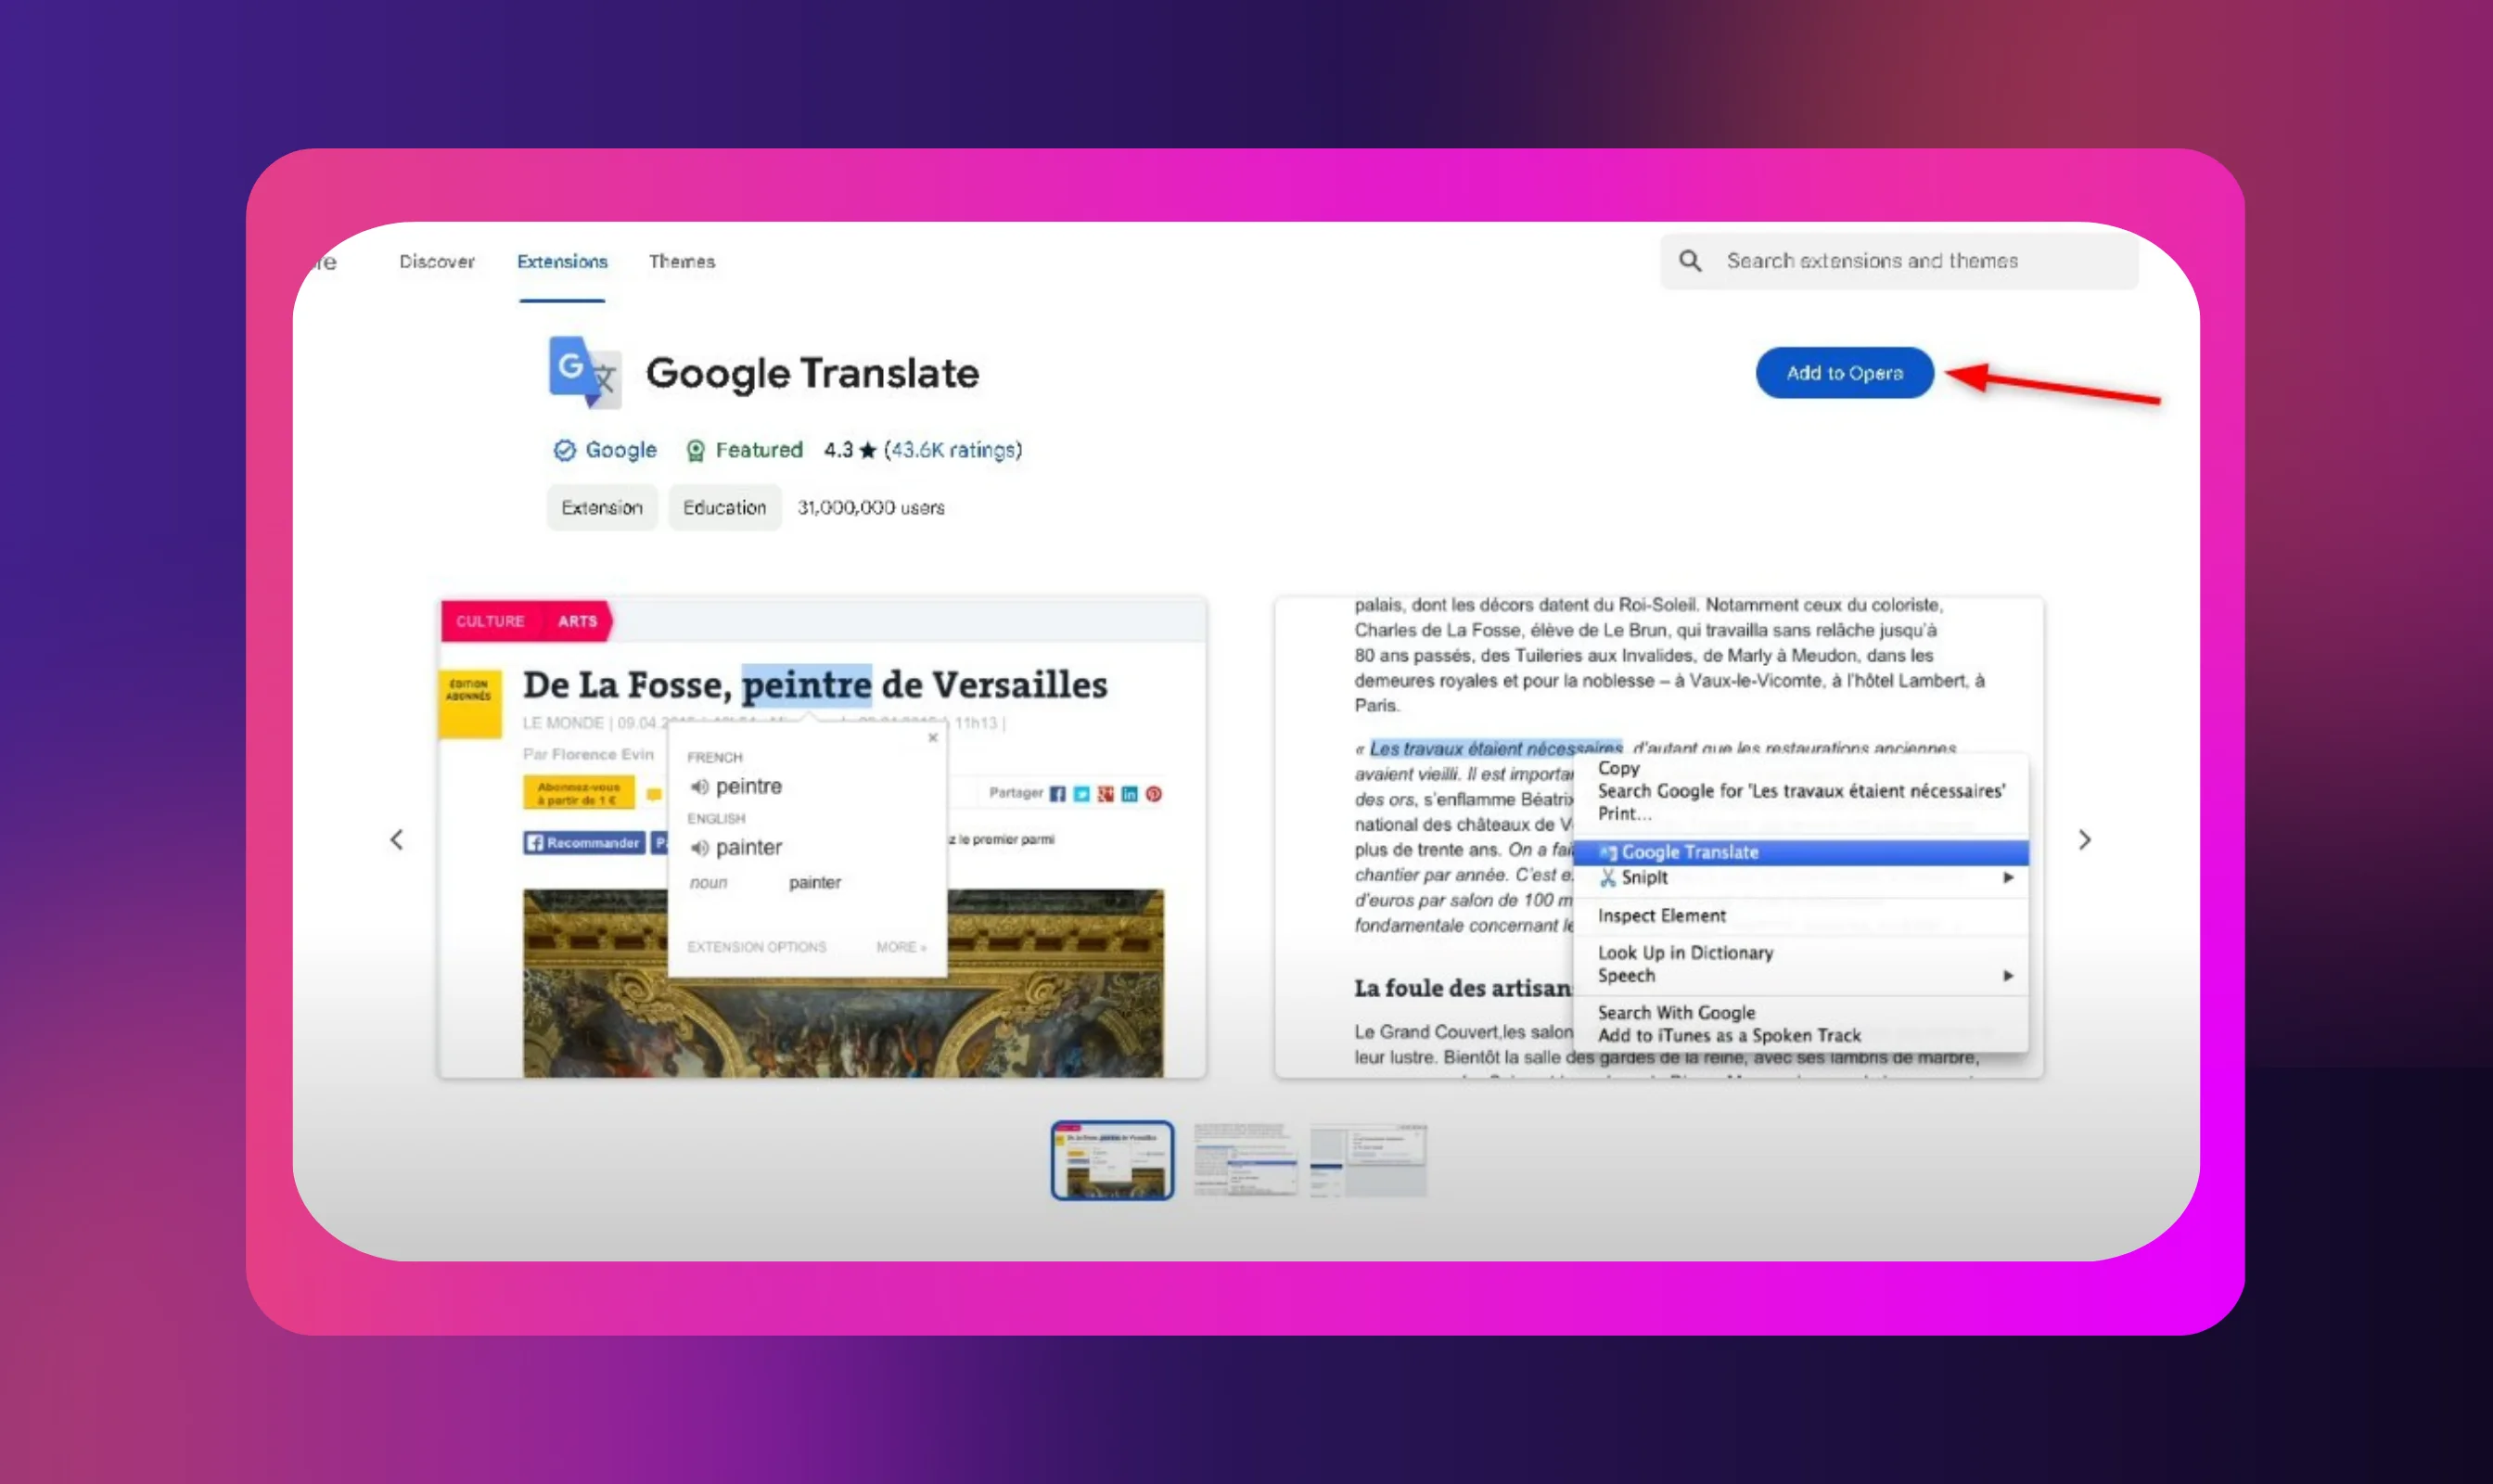Click the SnipIt scissors icon in the context menu

(1609, 877)
